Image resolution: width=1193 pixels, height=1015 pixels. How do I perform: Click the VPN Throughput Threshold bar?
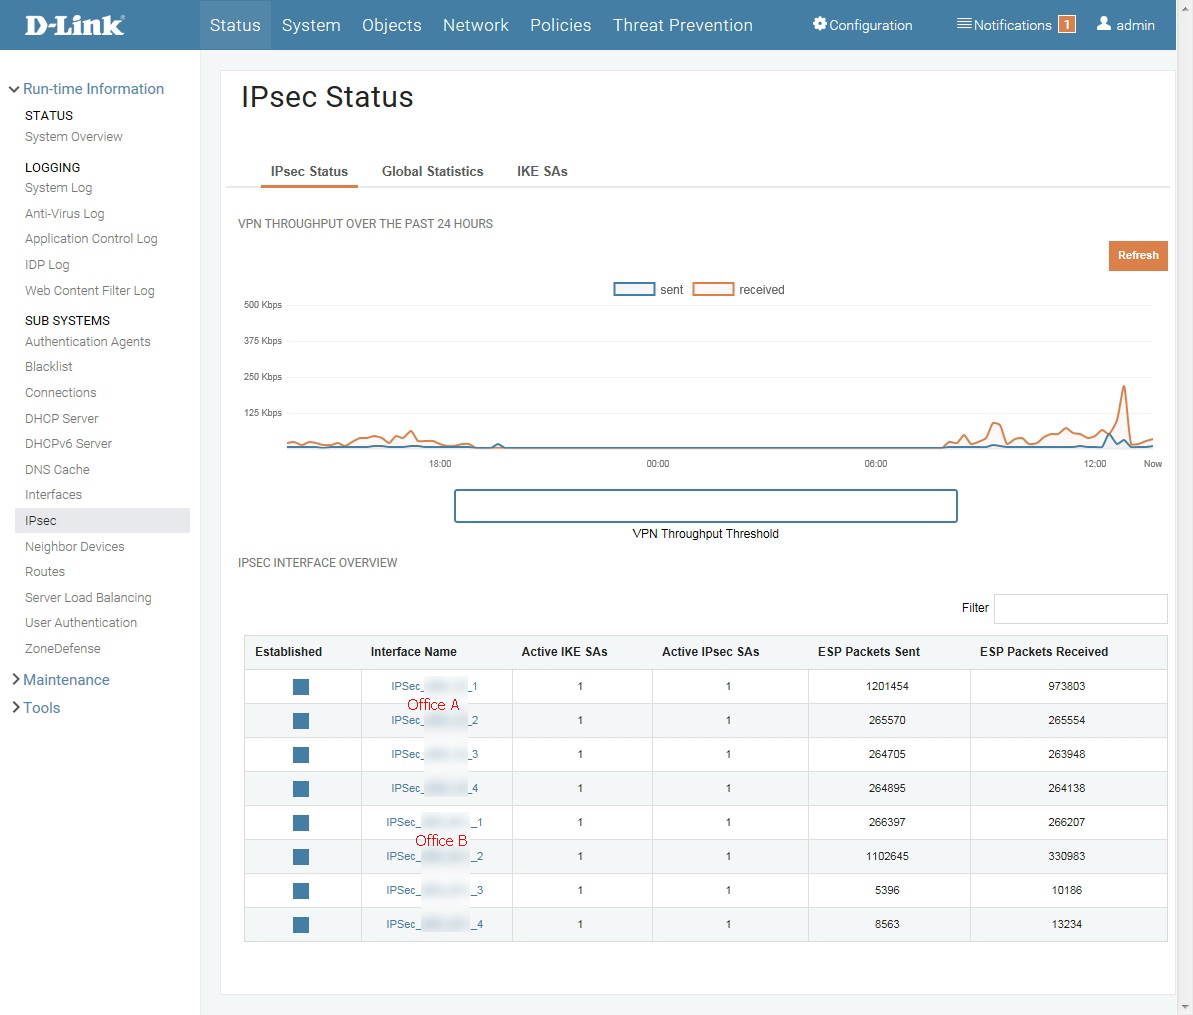click(x=705, y=506)
